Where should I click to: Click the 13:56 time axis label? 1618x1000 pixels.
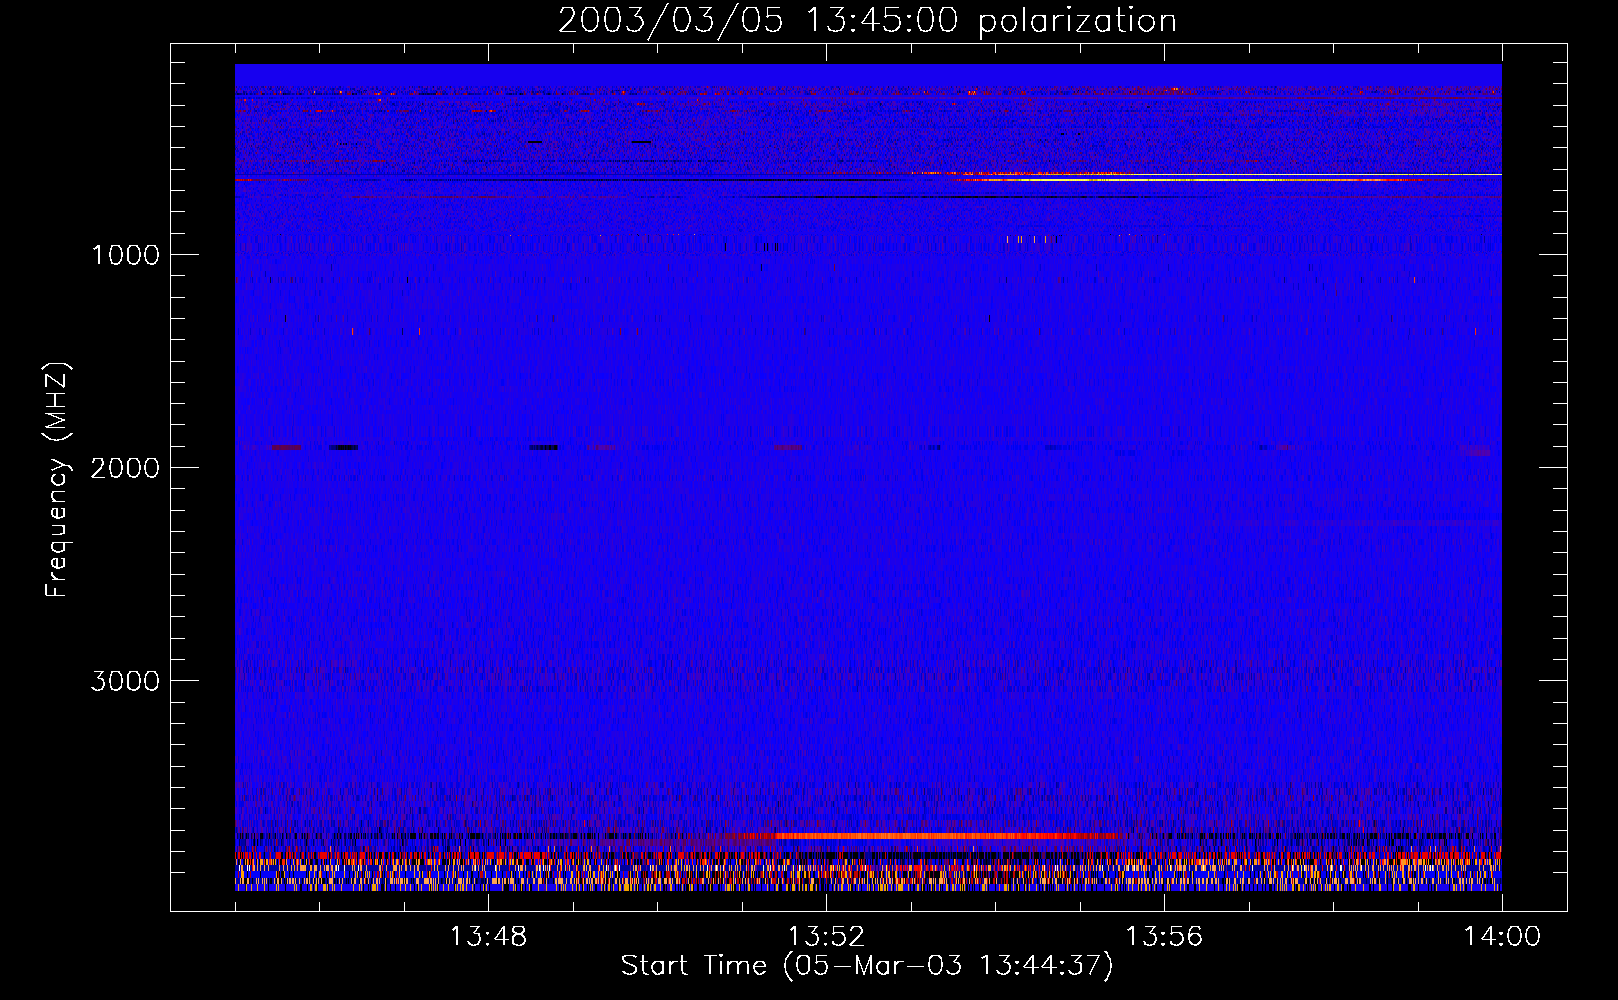point(1164,937)
